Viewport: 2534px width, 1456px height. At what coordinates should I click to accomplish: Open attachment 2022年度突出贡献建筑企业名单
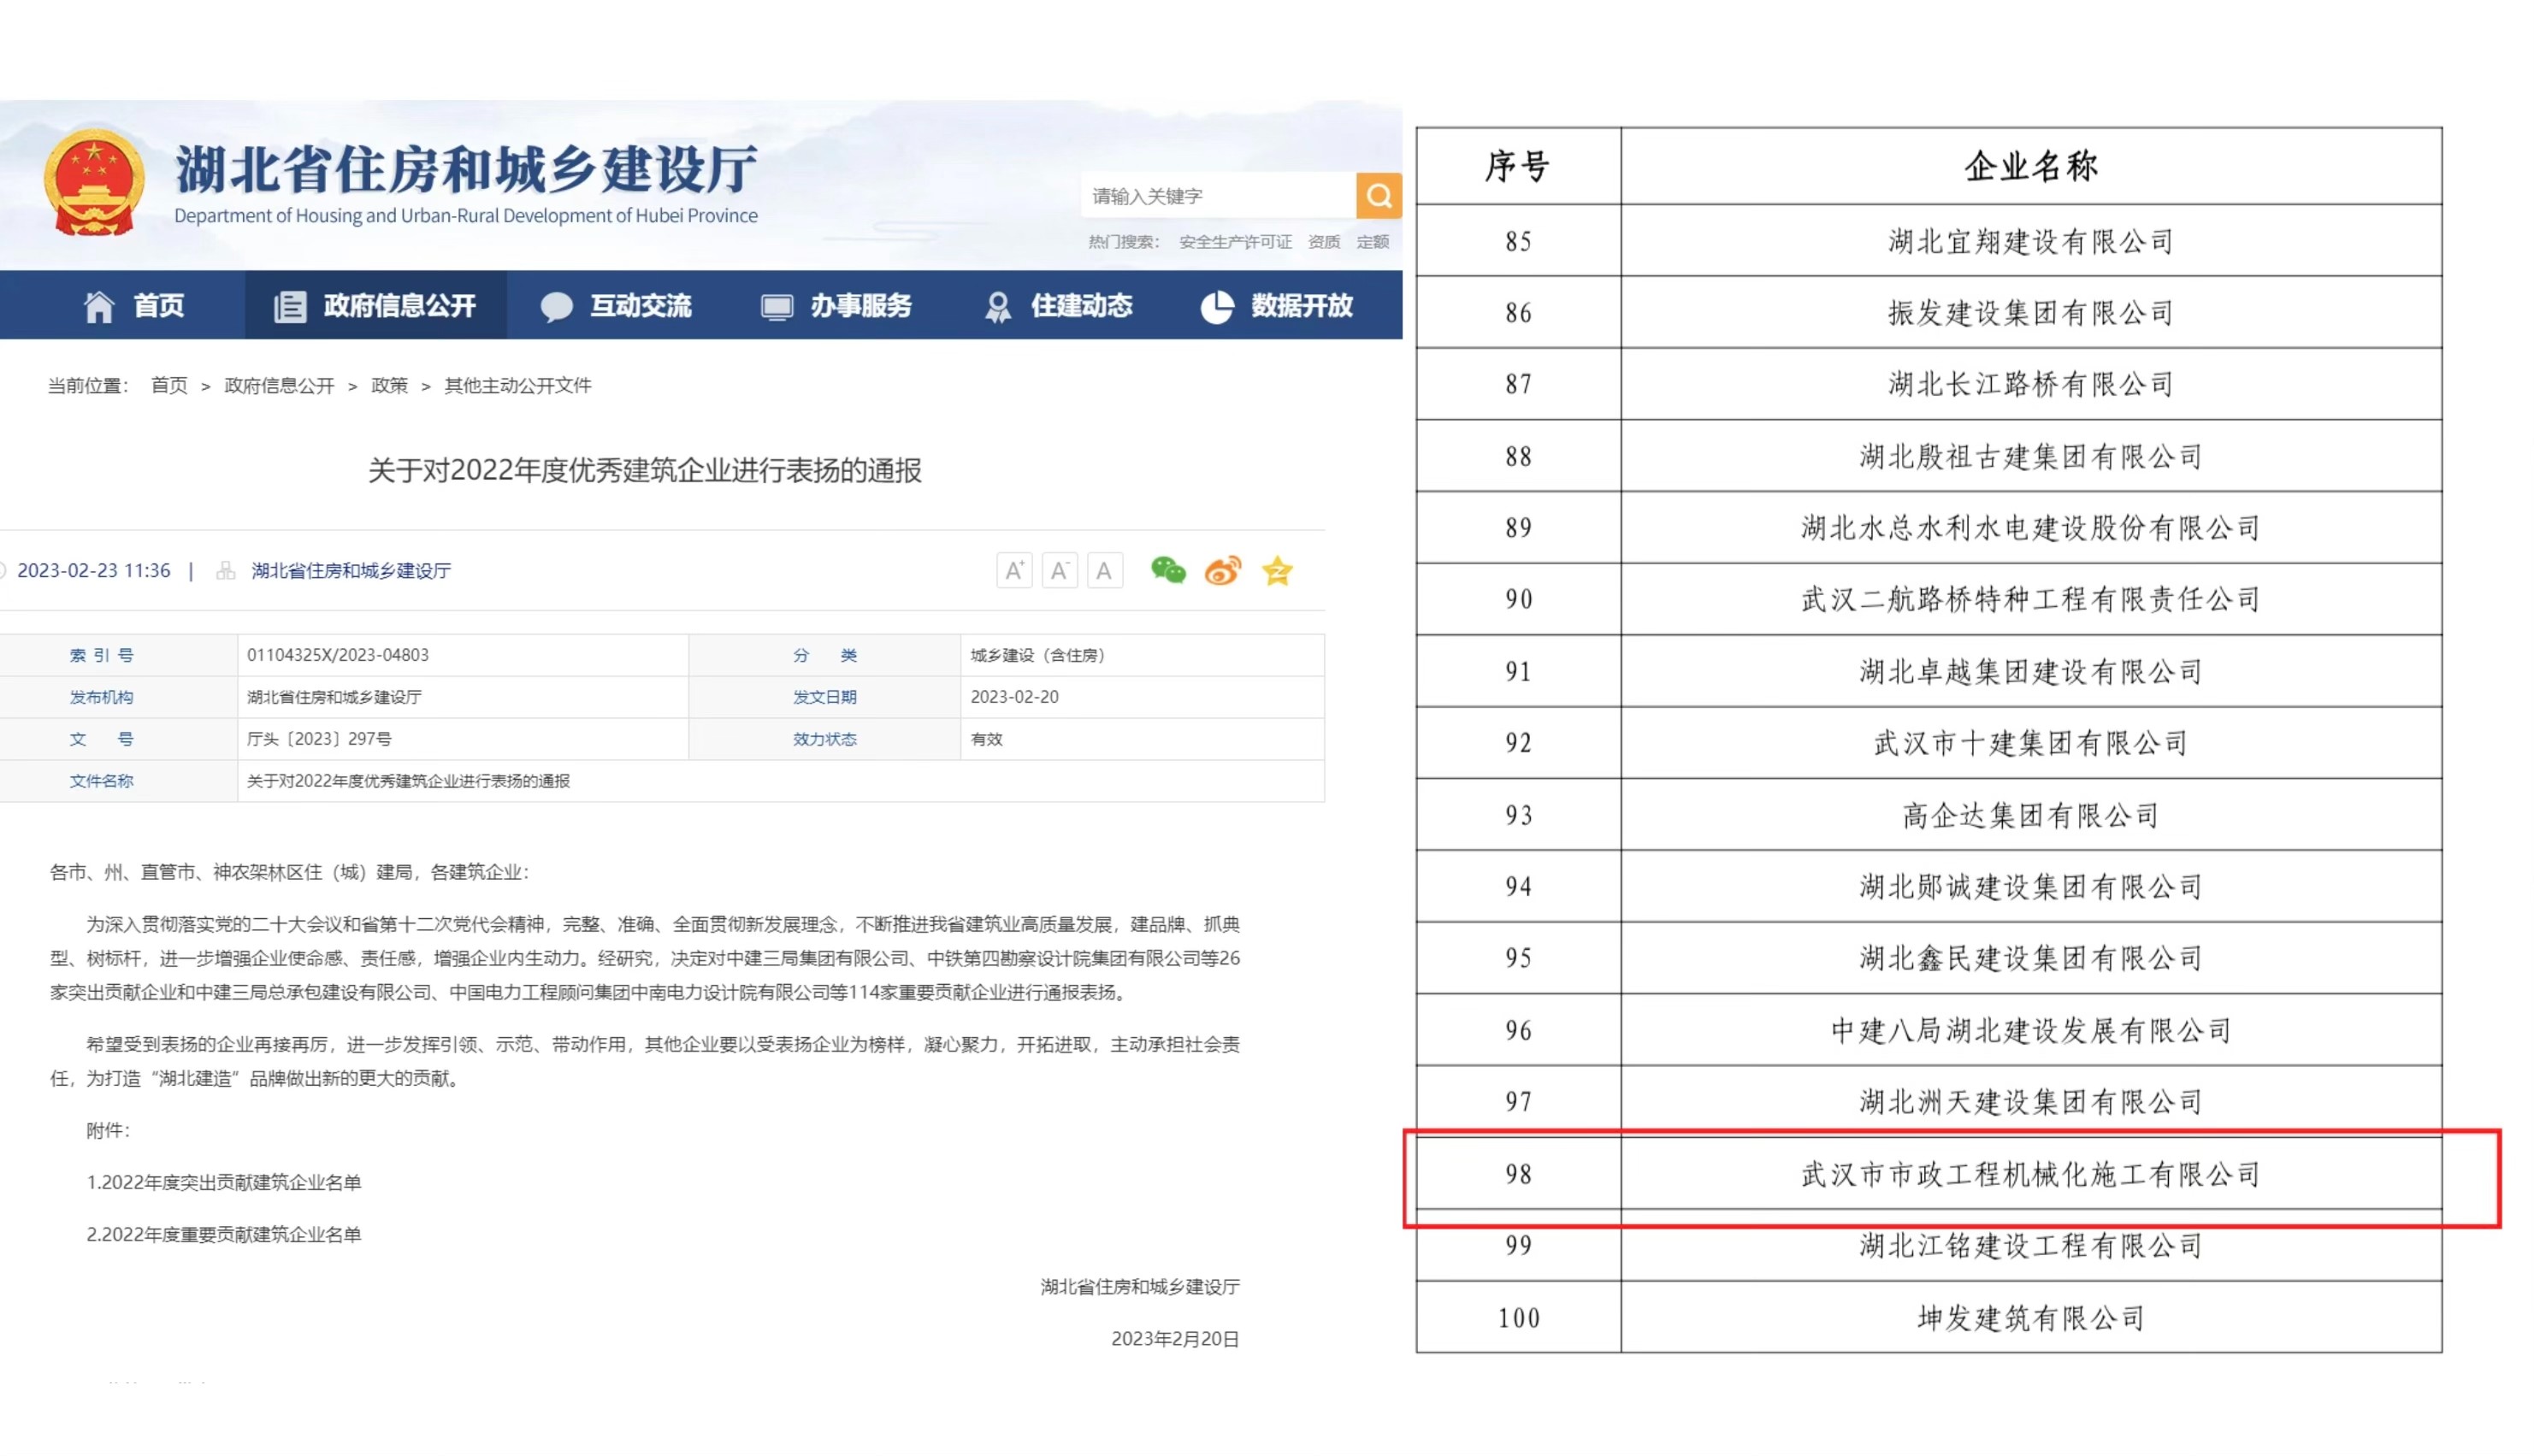tap(224, 1182)
